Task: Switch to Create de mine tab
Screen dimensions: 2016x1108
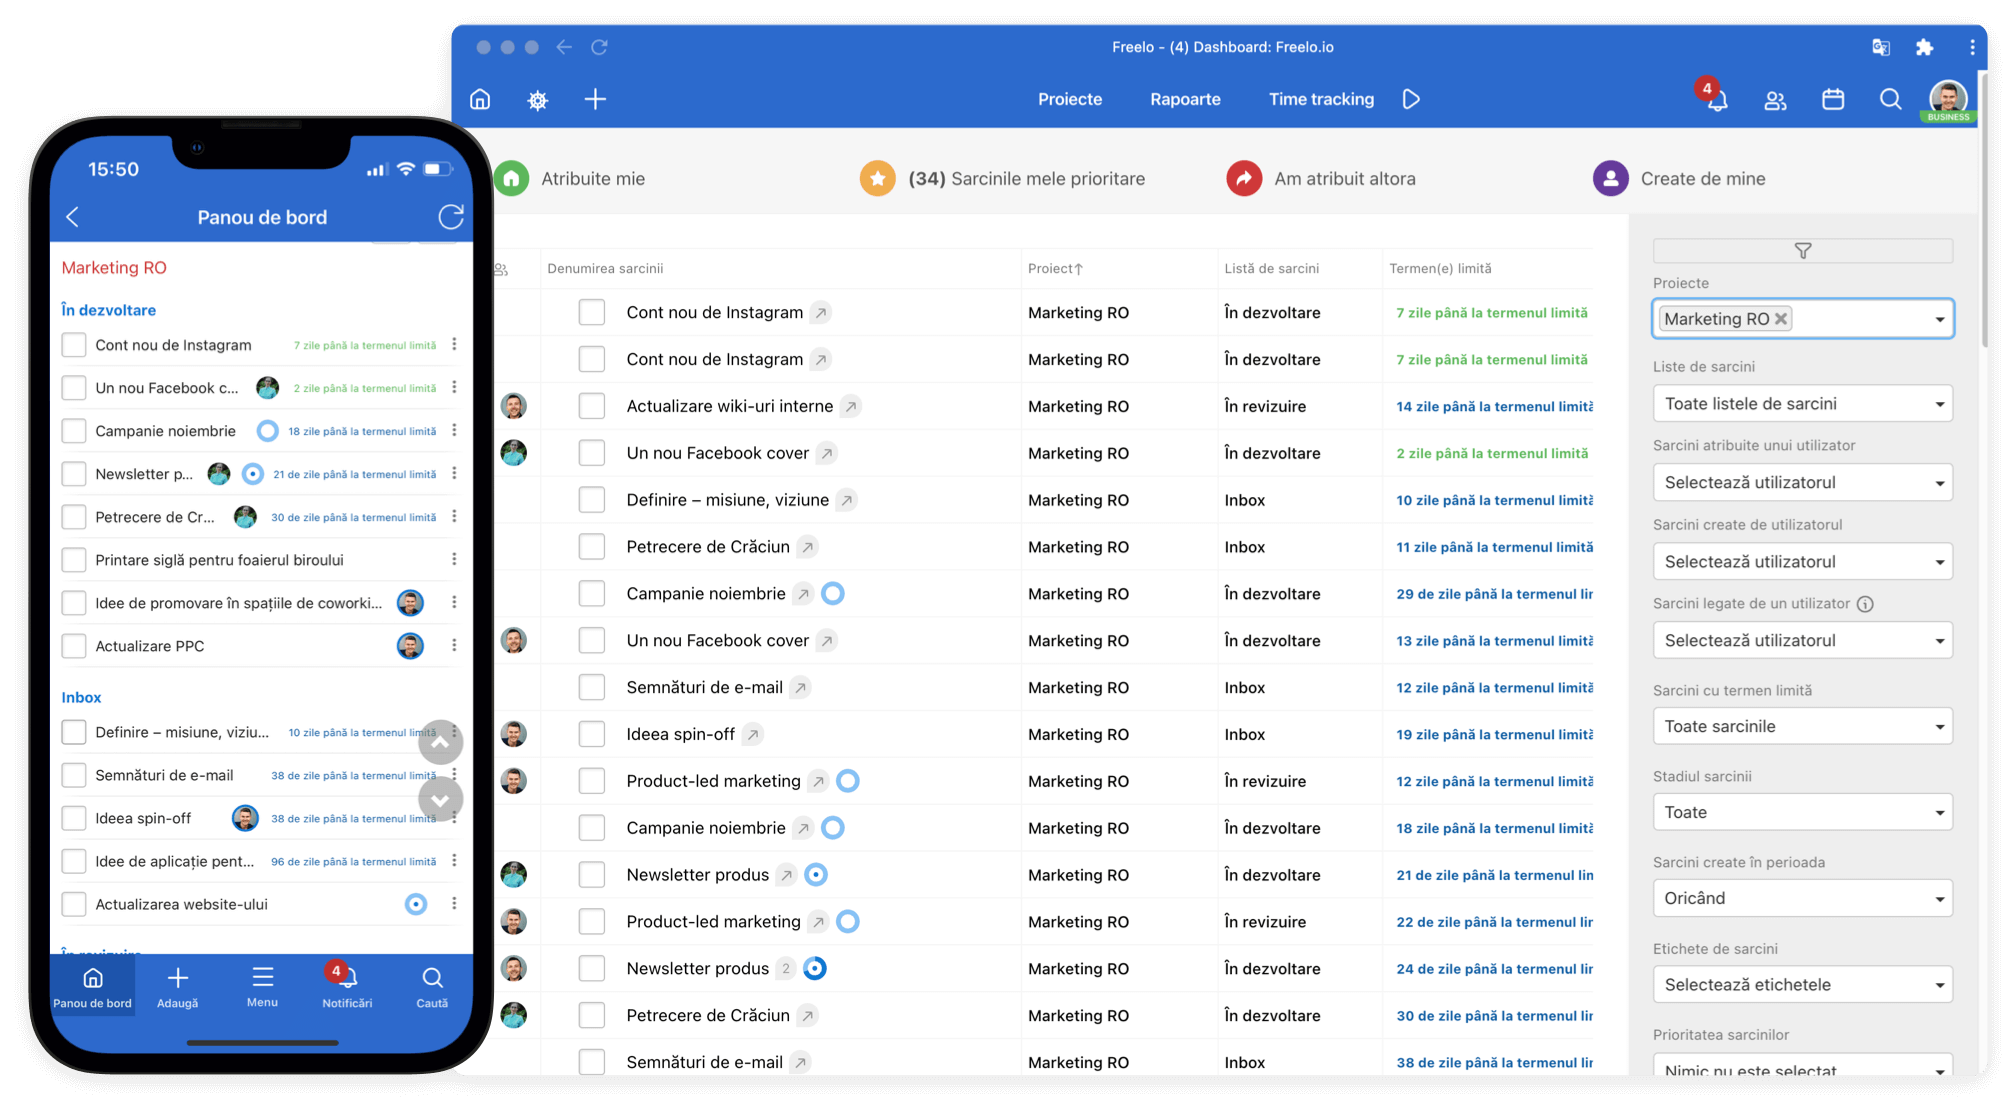Action: click(1679, 179)
